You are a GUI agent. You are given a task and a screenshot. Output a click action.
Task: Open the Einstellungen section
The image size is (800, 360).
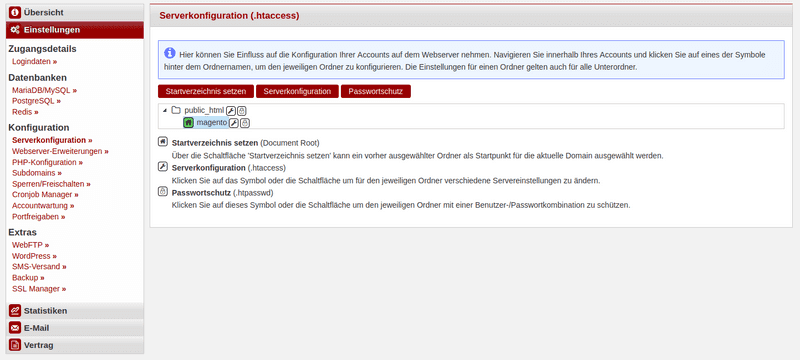[x=75, y=30]
